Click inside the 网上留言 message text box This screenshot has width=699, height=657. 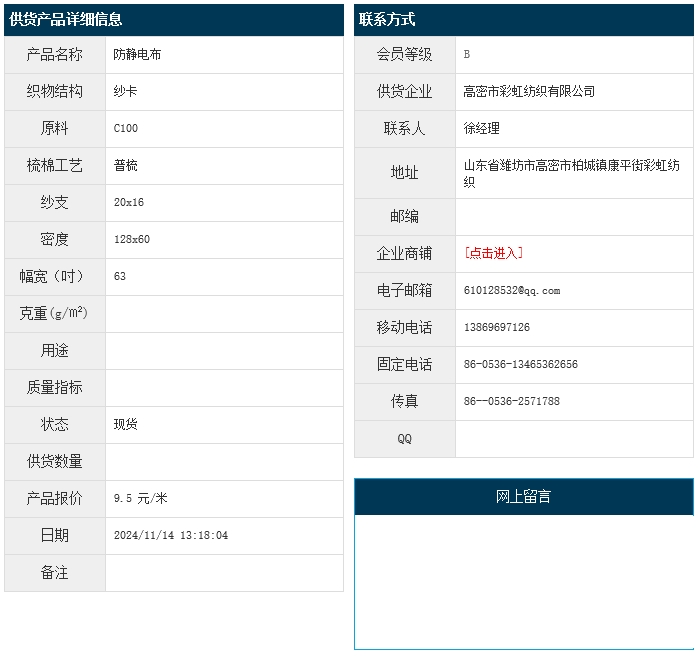523,580
